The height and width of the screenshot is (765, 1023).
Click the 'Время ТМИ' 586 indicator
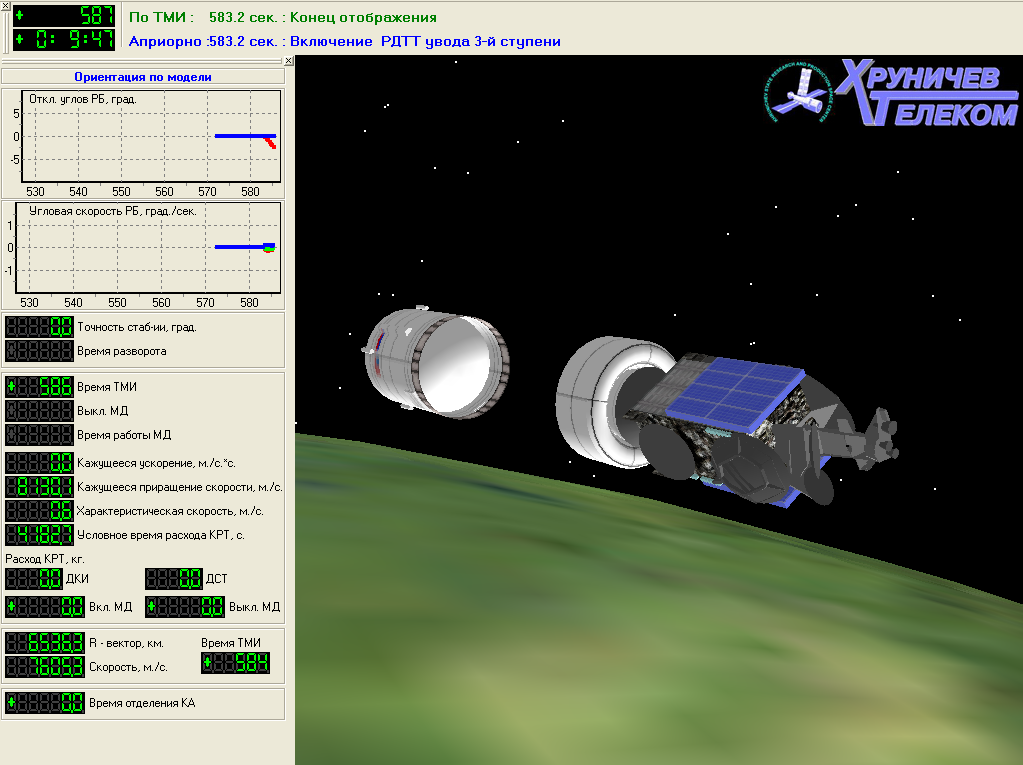tap(40, 387)
